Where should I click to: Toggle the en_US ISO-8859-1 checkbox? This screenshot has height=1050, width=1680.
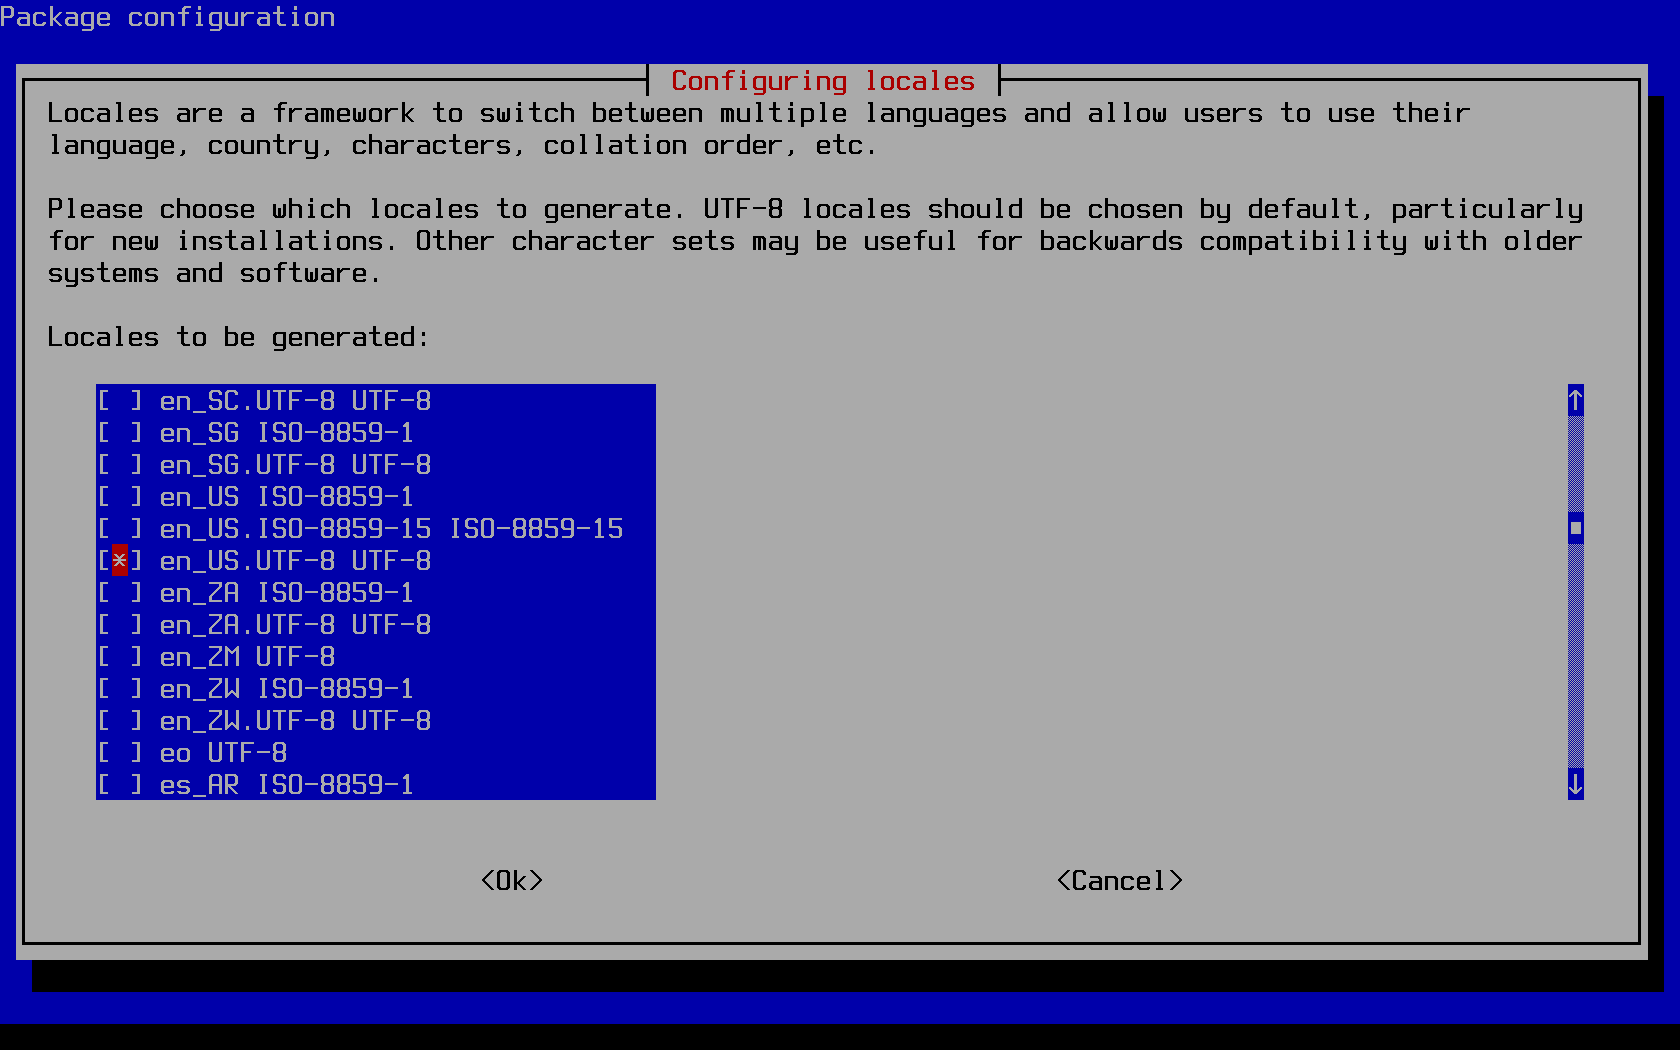coord(120,496)
